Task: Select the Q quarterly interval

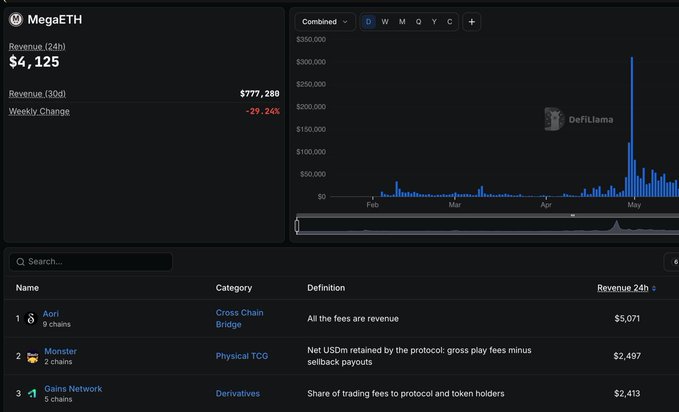Action: 418,22
